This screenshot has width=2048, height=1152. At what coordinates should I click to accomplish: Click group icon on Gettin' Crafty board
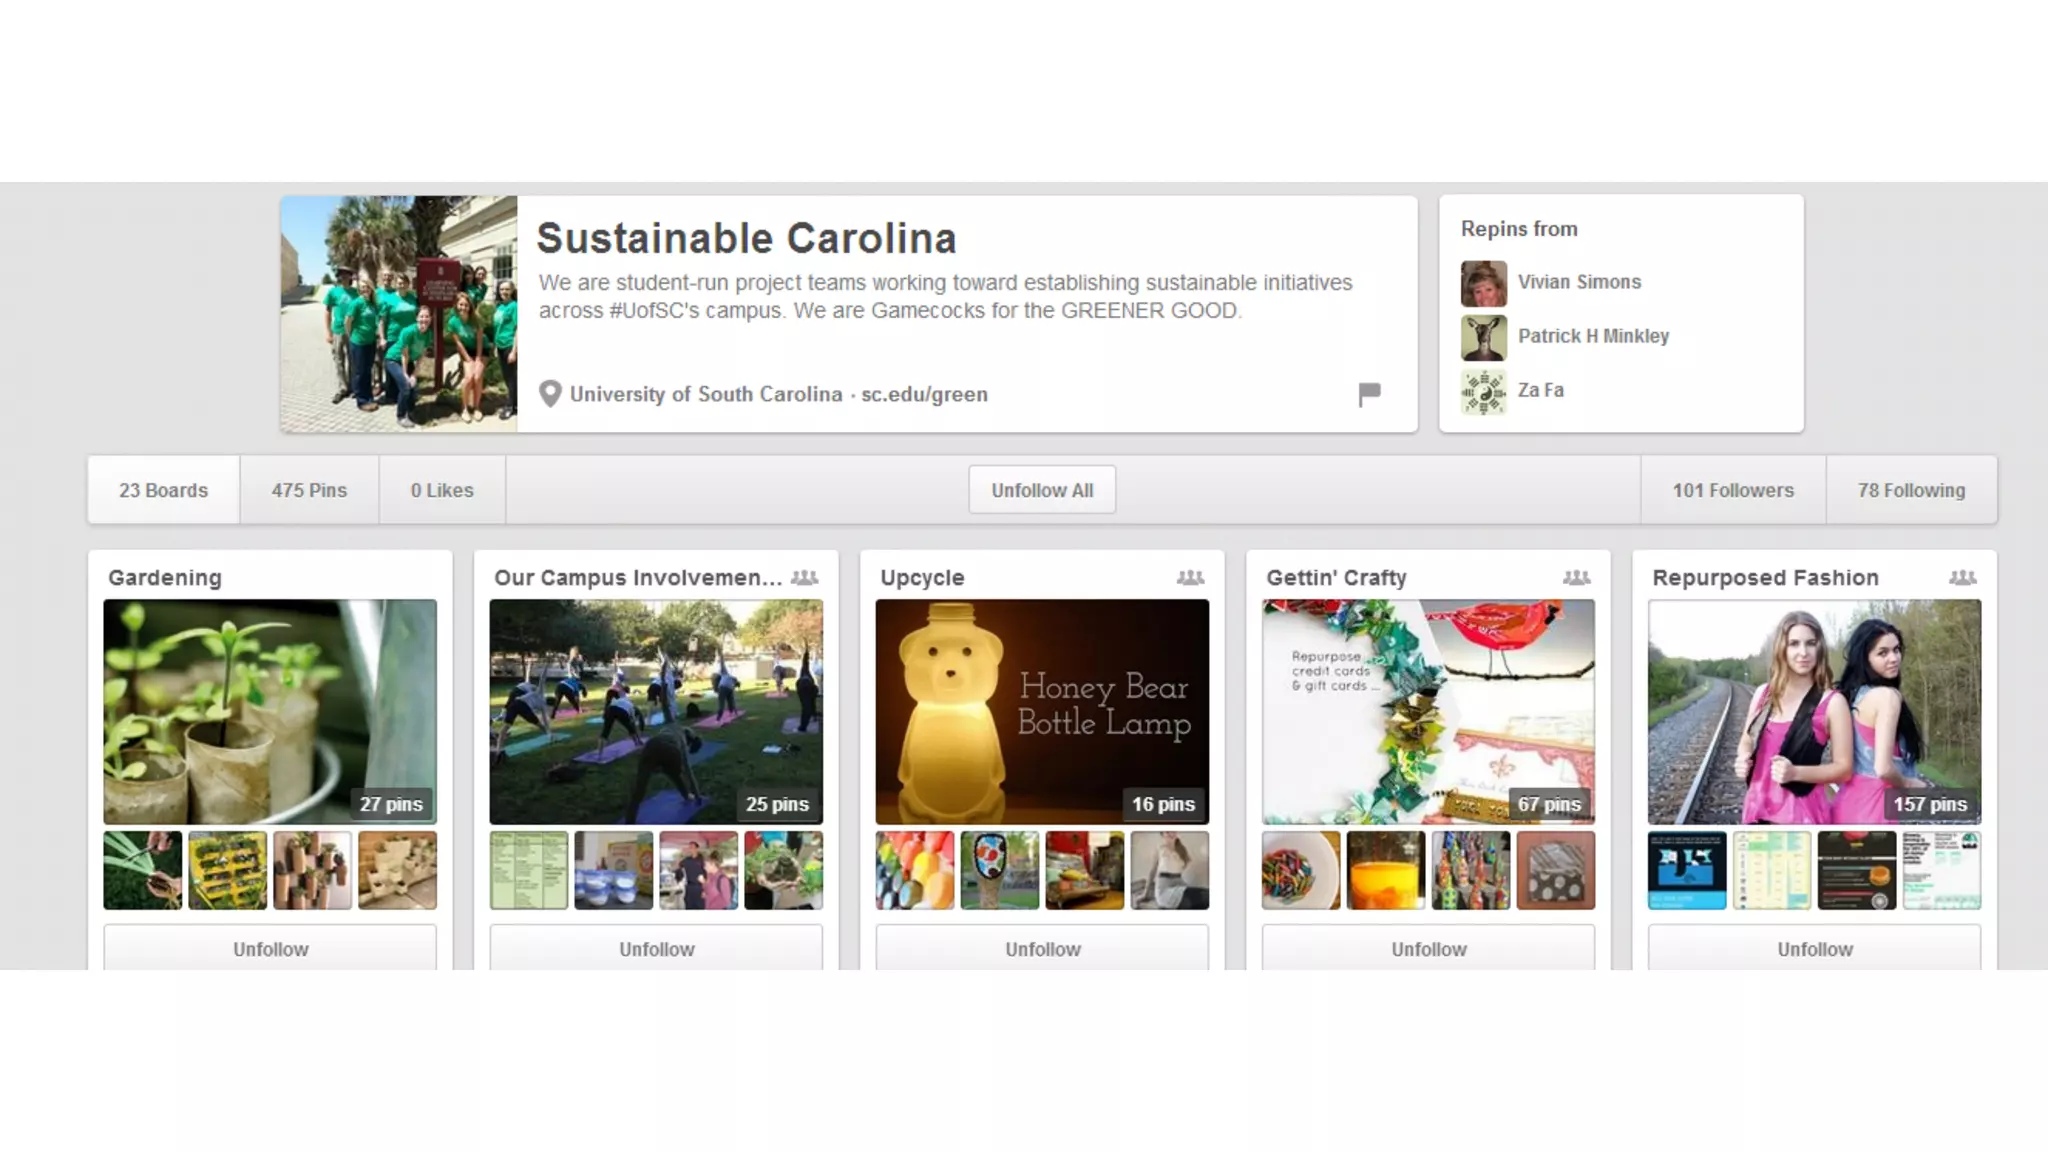(1576, 578)
